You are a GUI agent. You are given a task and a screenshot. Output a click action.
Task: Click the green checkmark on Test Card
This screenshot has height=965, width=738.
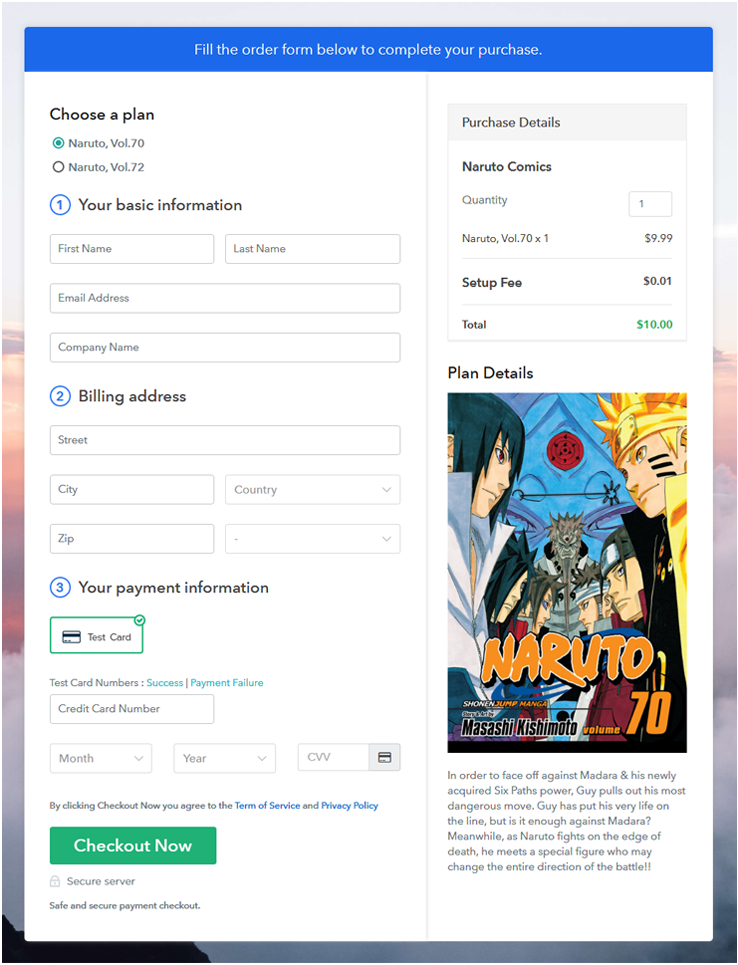[140, 620]
